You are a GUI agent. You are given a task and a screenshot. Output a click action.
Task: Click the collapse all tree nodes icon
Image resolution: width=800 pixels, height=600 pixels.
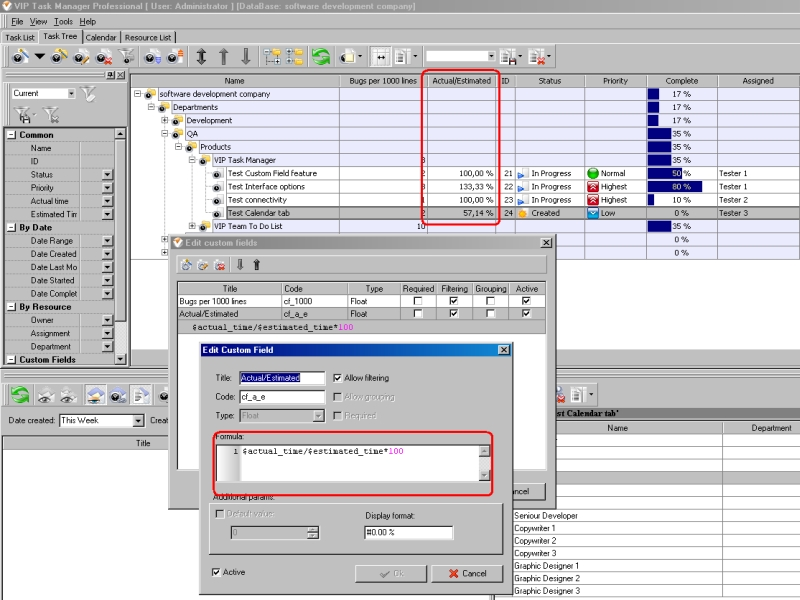tap(294, 56)
